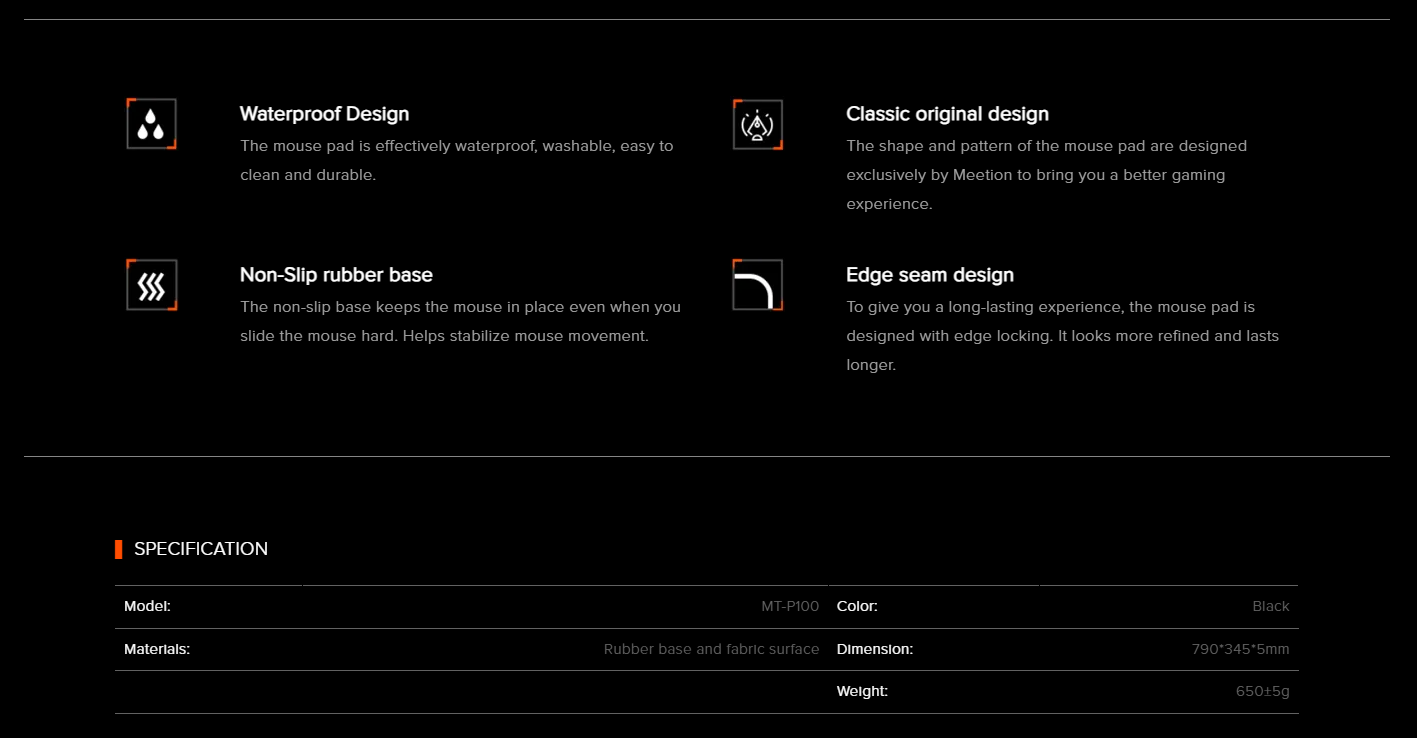Image resolution: width=1417 pixels, height=738 pixels.
Task: Click the 'Helps stabilize mouse movement' paragraph
Action: click(460, 321)
